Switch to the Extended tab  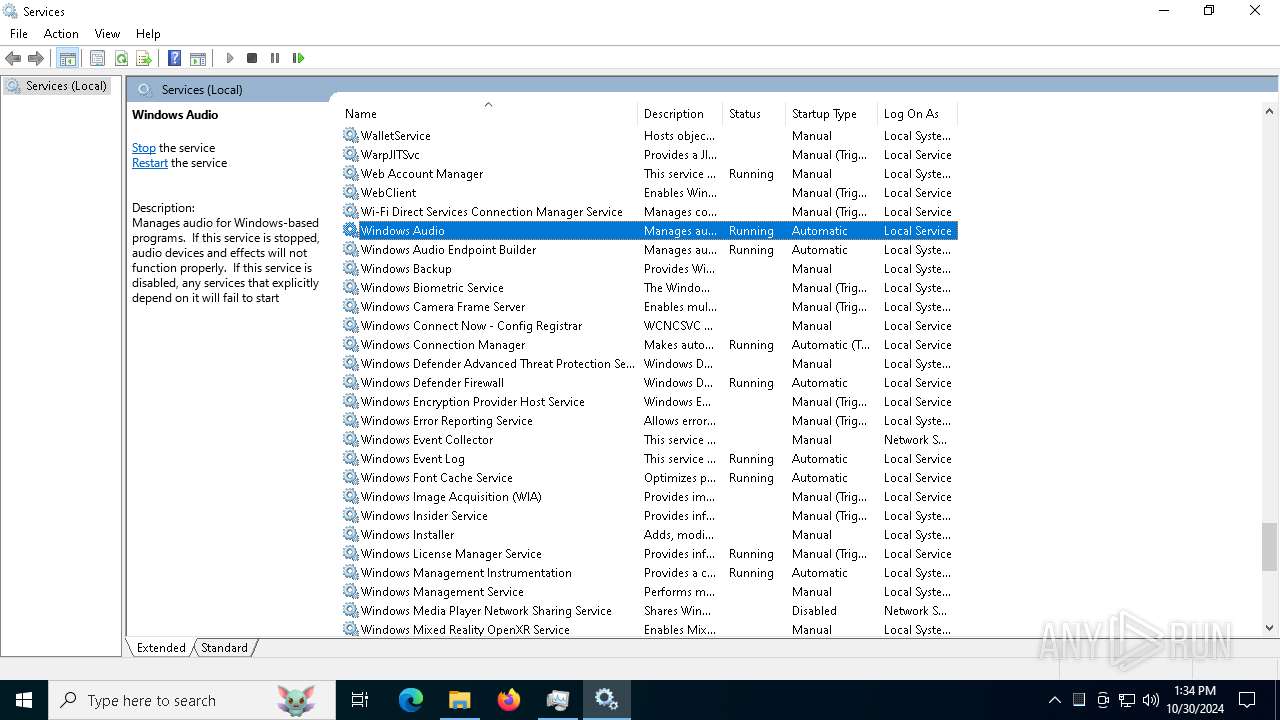click(161, 648)
